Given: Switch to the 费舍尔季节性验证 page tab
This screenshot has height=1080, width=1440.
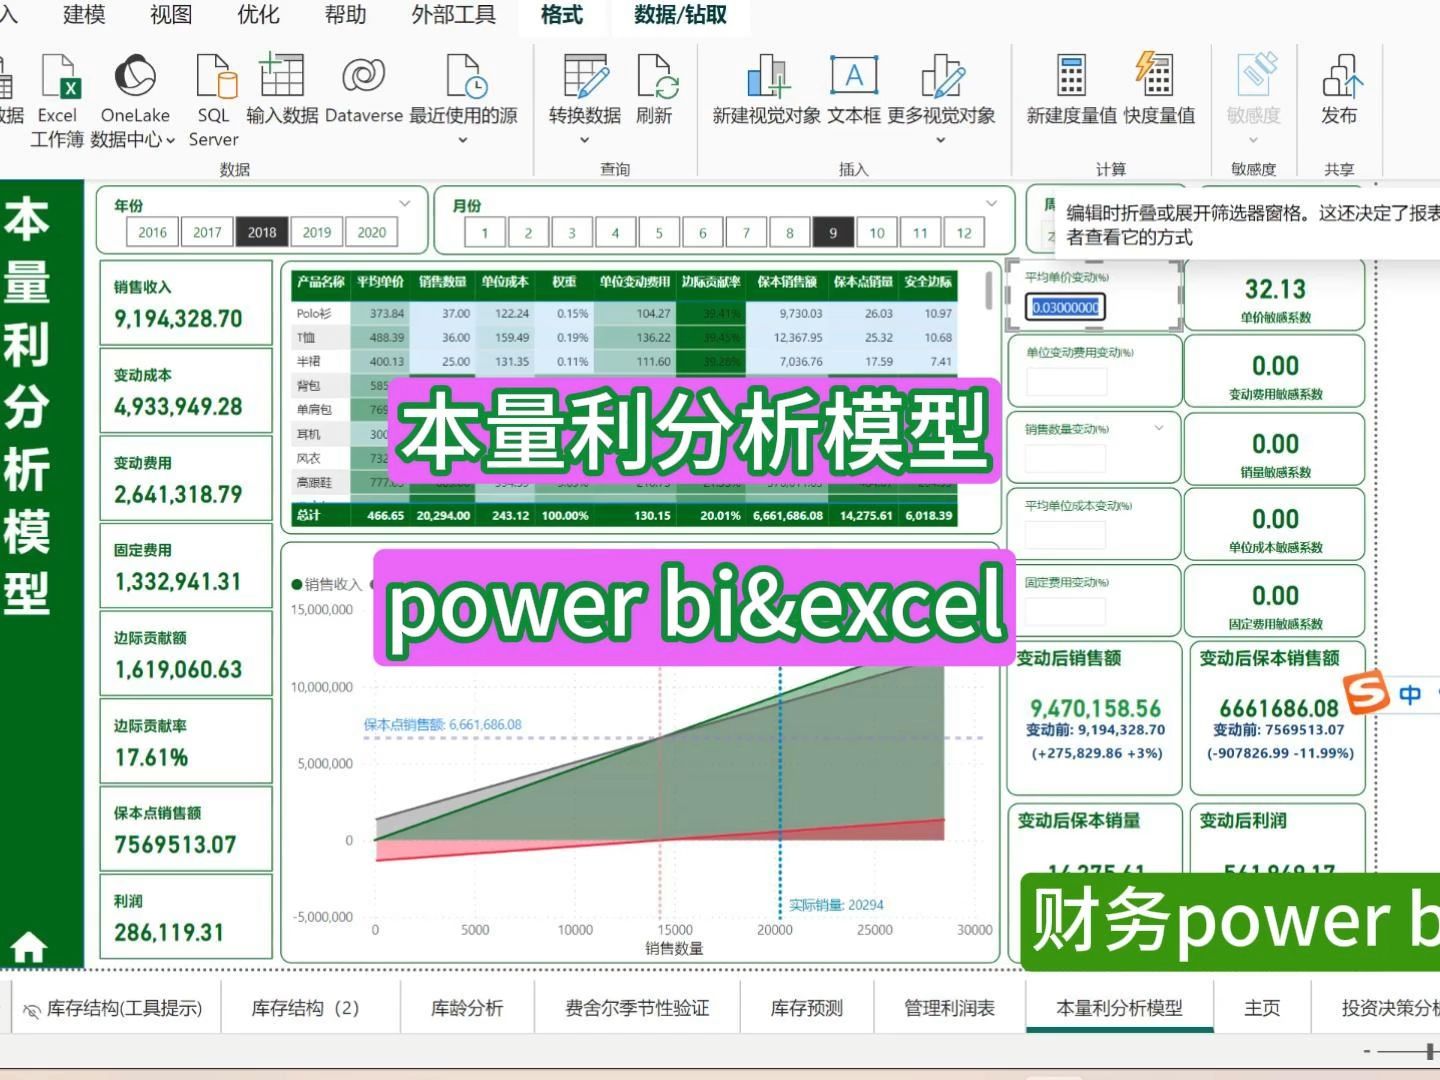Looking at the screenshot, I should click(637, 1008).
